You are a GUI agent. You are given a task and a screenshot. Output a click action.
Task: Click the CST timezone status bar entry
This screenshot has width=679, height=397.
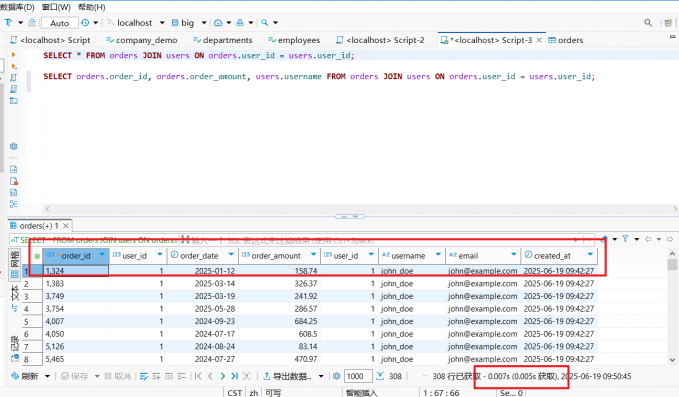[x=234, y=393]
